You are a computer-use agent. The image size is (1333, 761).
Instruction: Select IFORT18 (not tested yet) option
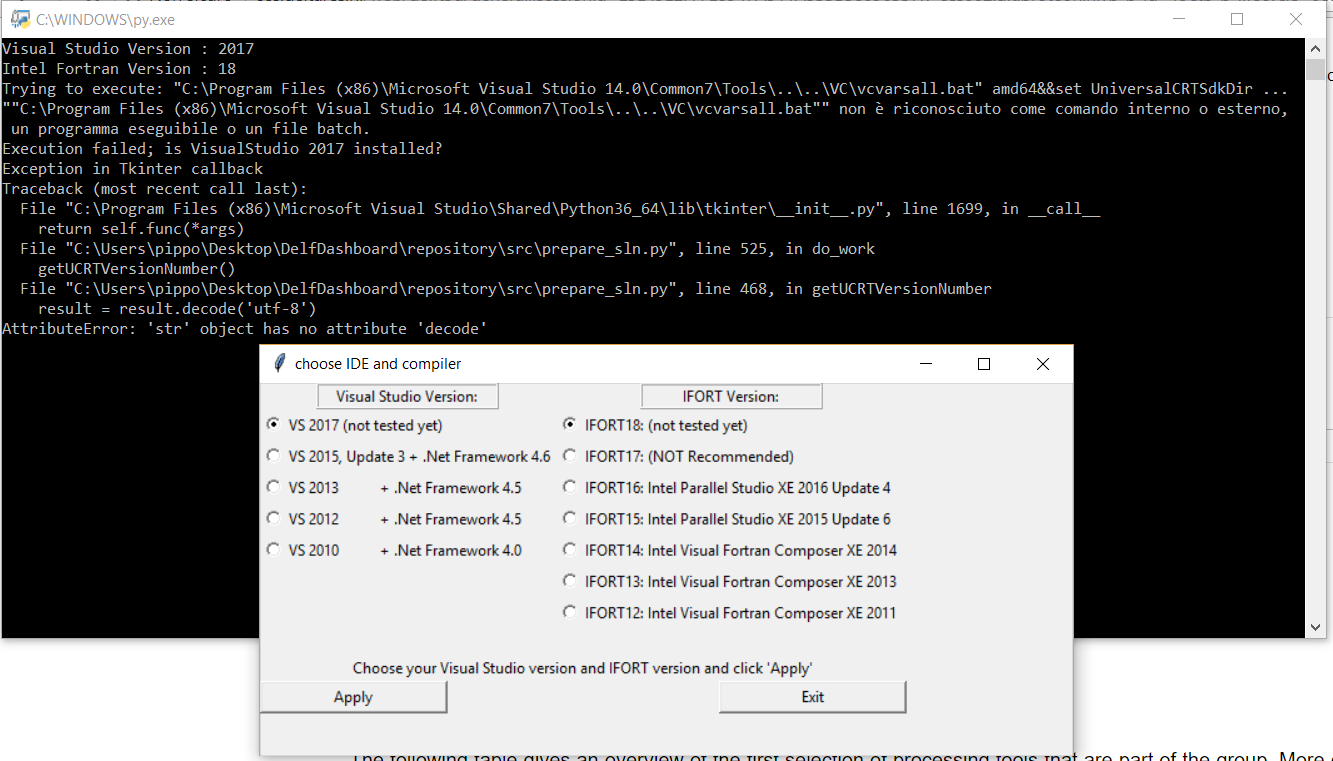click(x=570, y=425)
